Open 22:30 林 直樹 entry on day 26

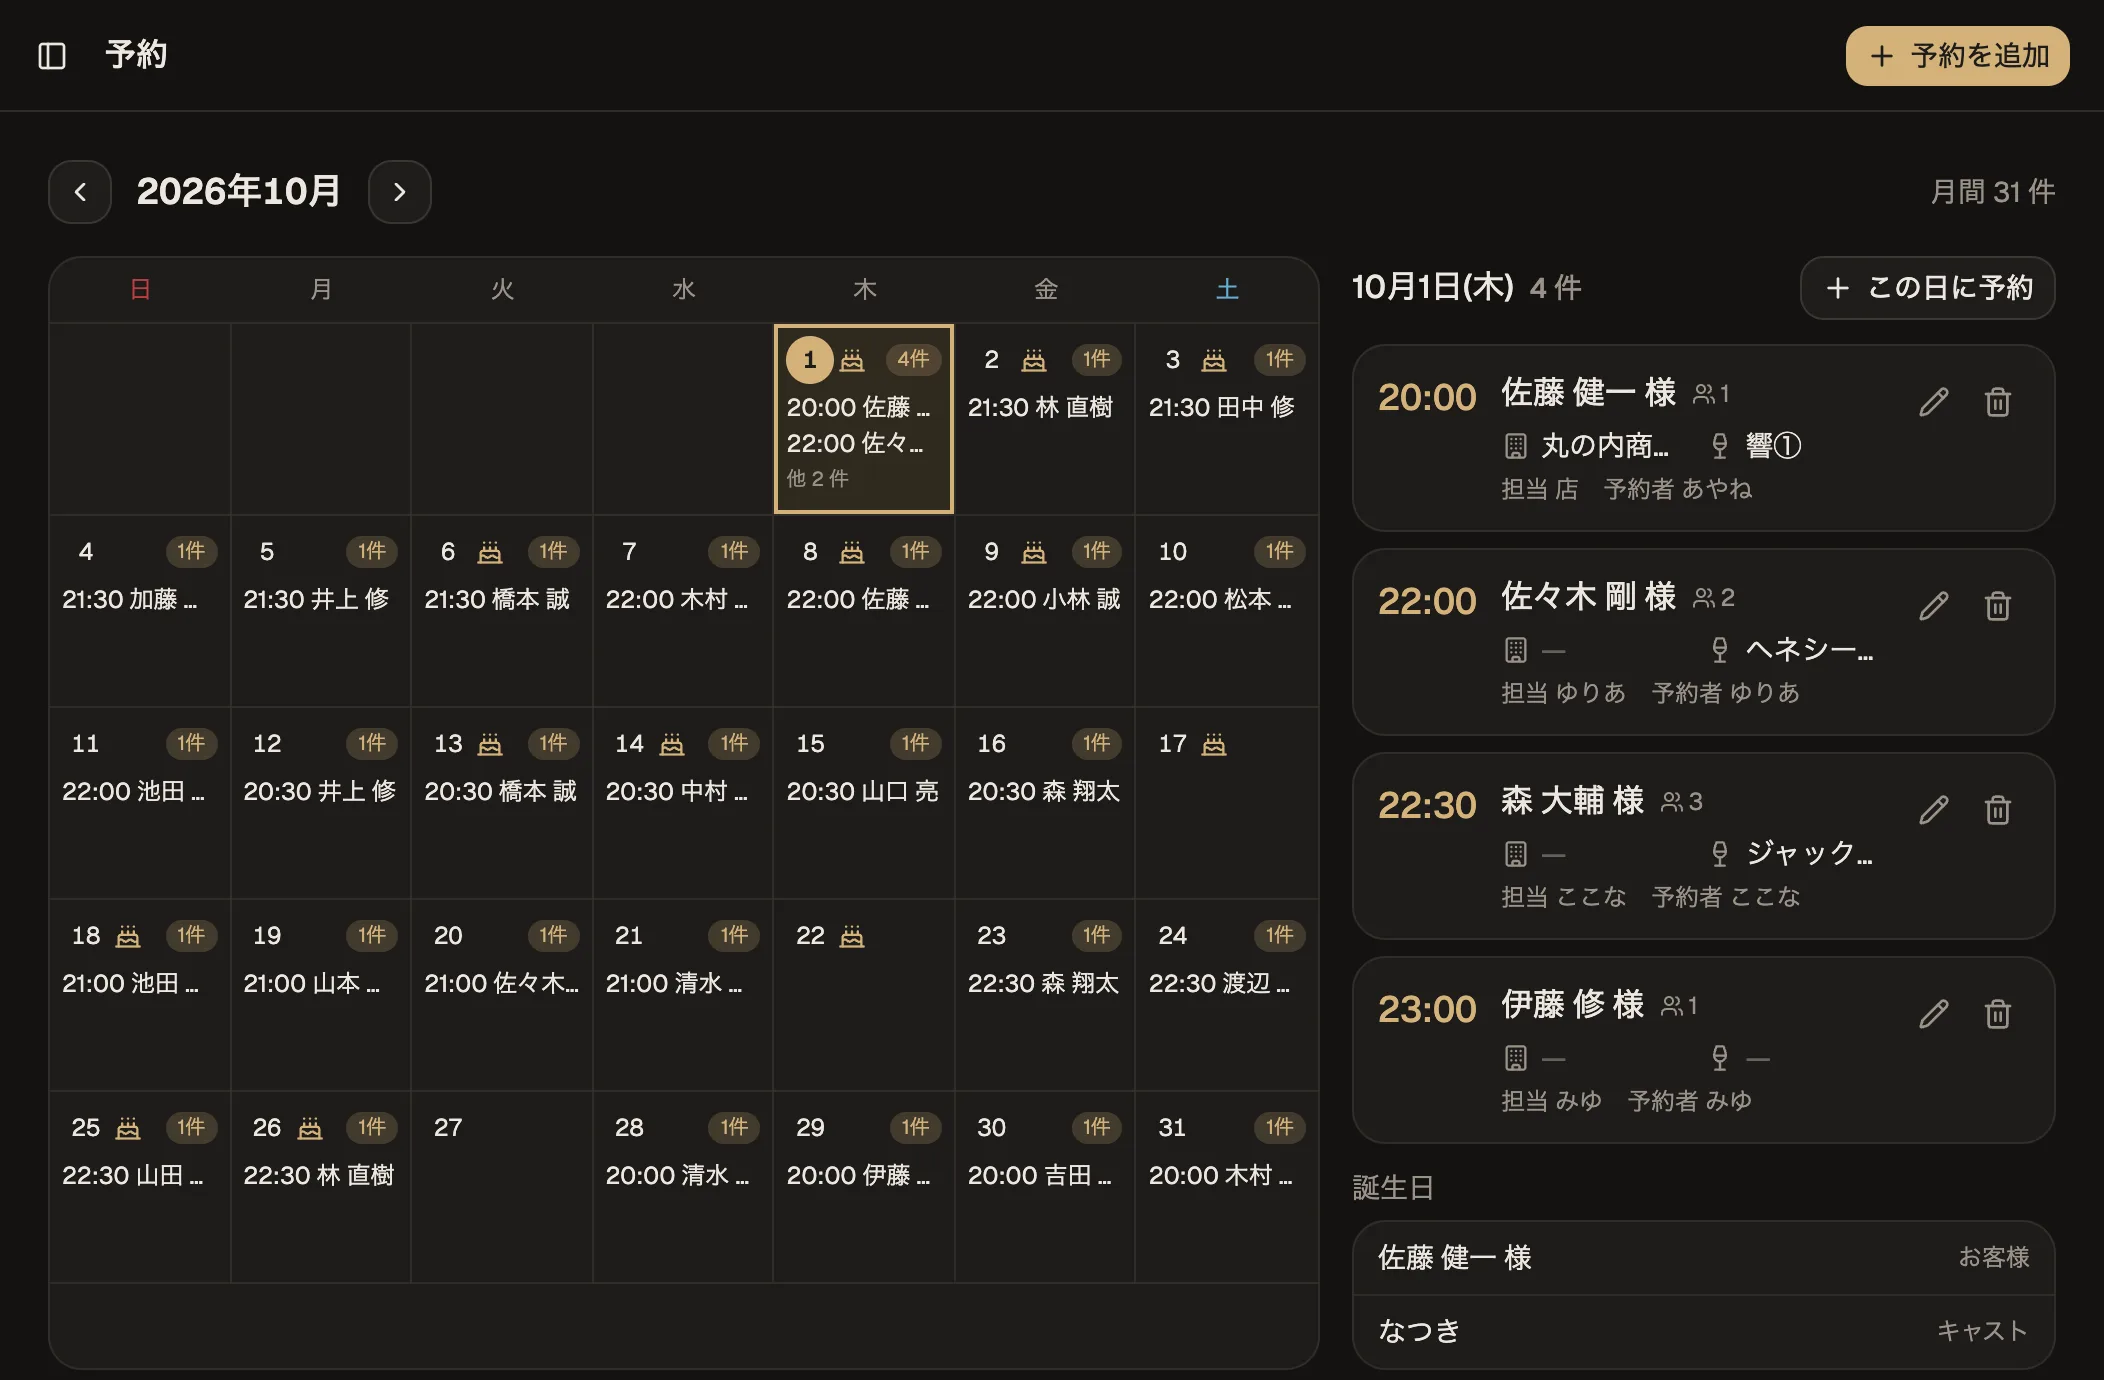pyautogui.click(x=319, y=1176)
